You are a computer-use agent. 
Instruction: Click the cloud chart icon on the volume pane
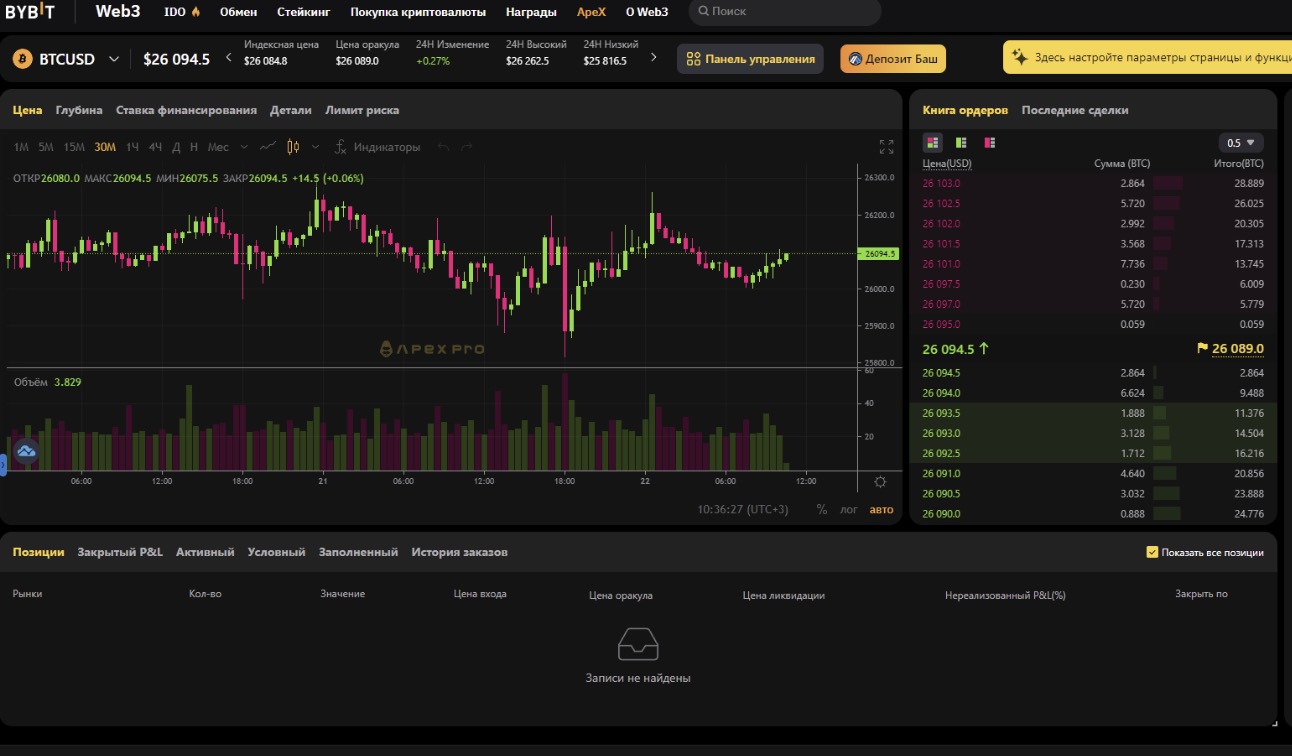(x=26, y=452)
